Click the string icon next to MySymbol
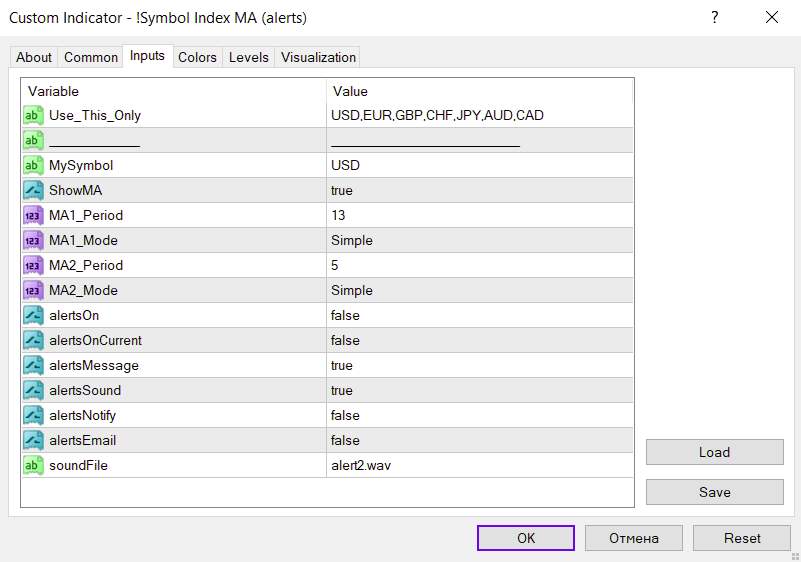 click(34, 165)
